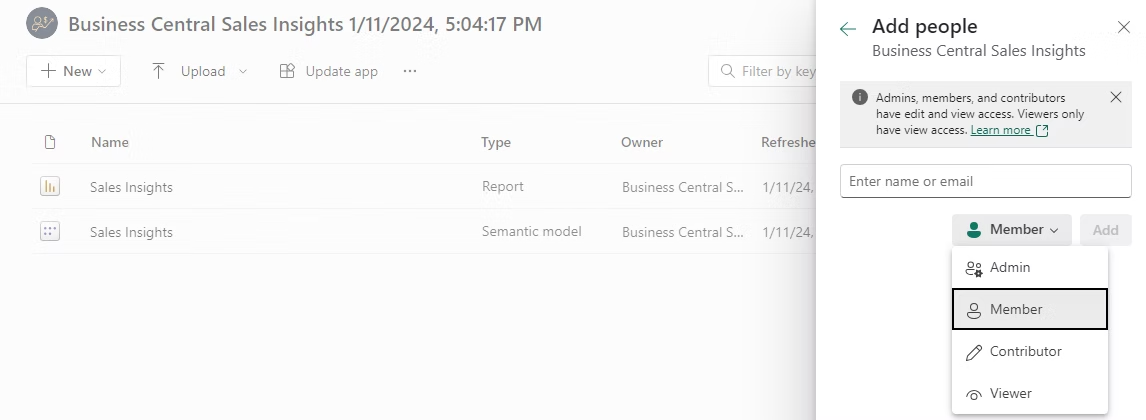This screenshot has width=1146, height=420.
Task: Pick the Viewer role option
Action: (1010, 394)
